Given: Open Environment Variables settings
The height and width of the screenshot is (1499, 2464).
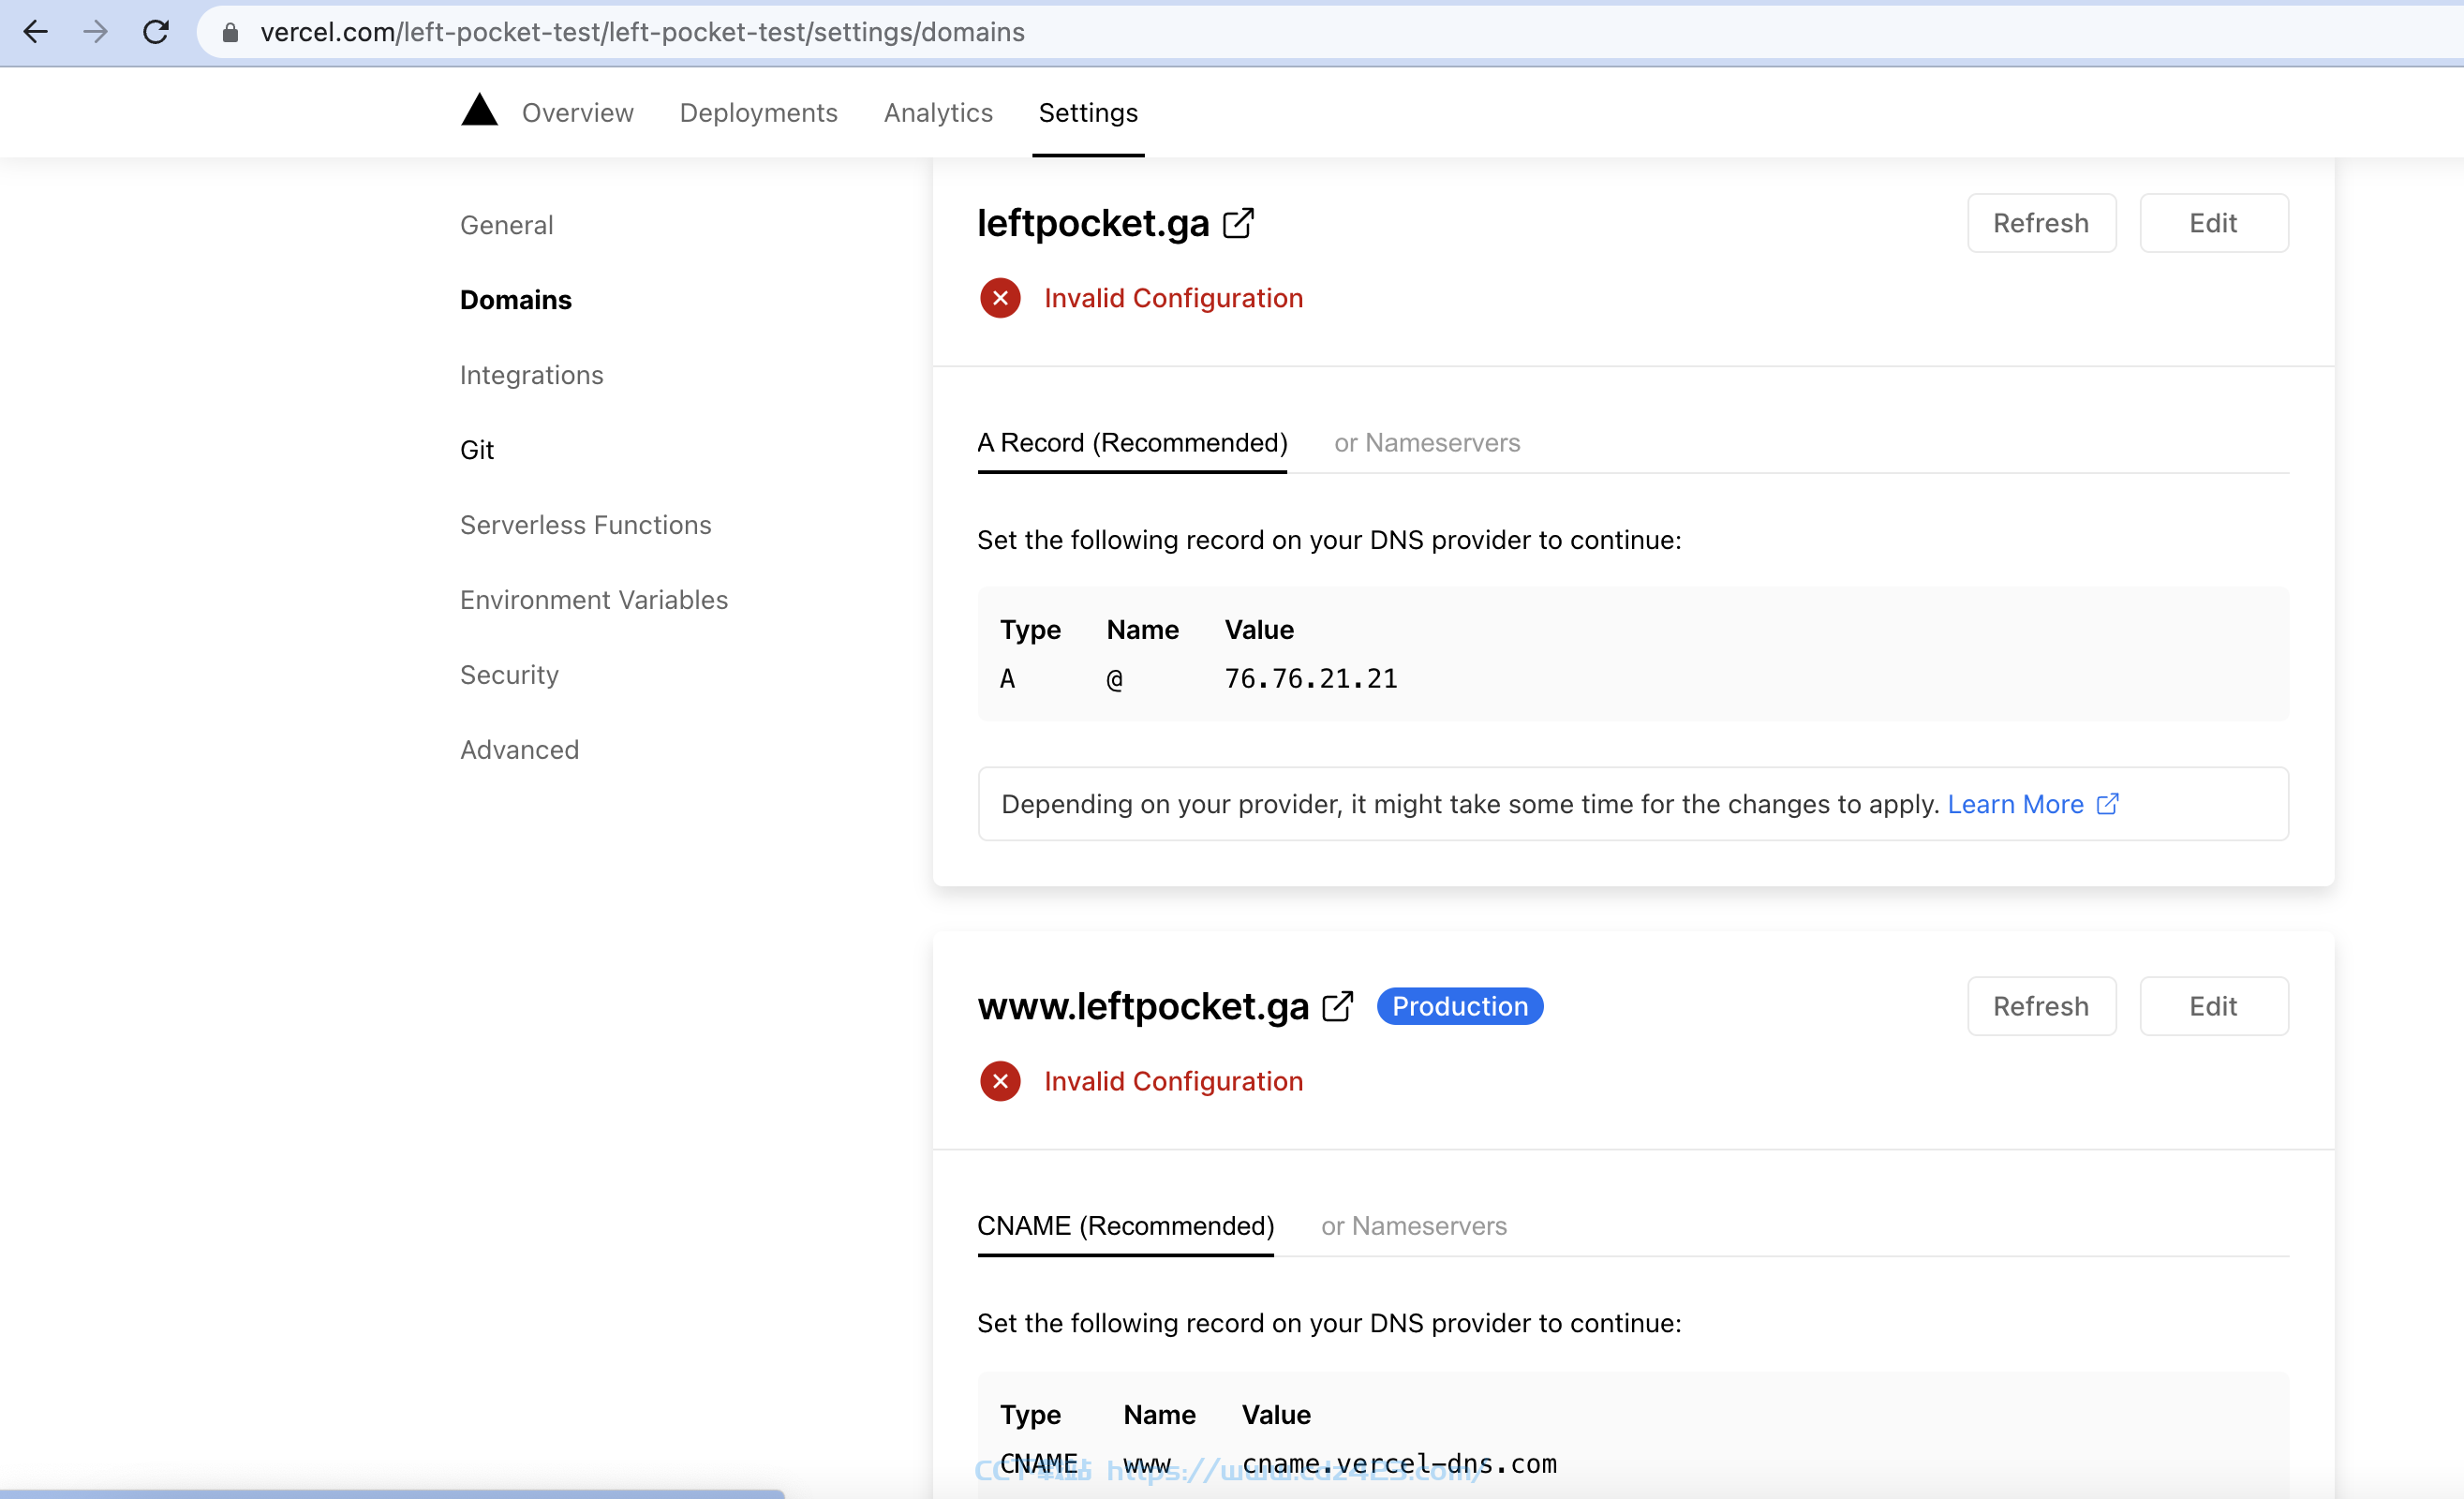Looking at the screenshot, I should tap(594, 600).
